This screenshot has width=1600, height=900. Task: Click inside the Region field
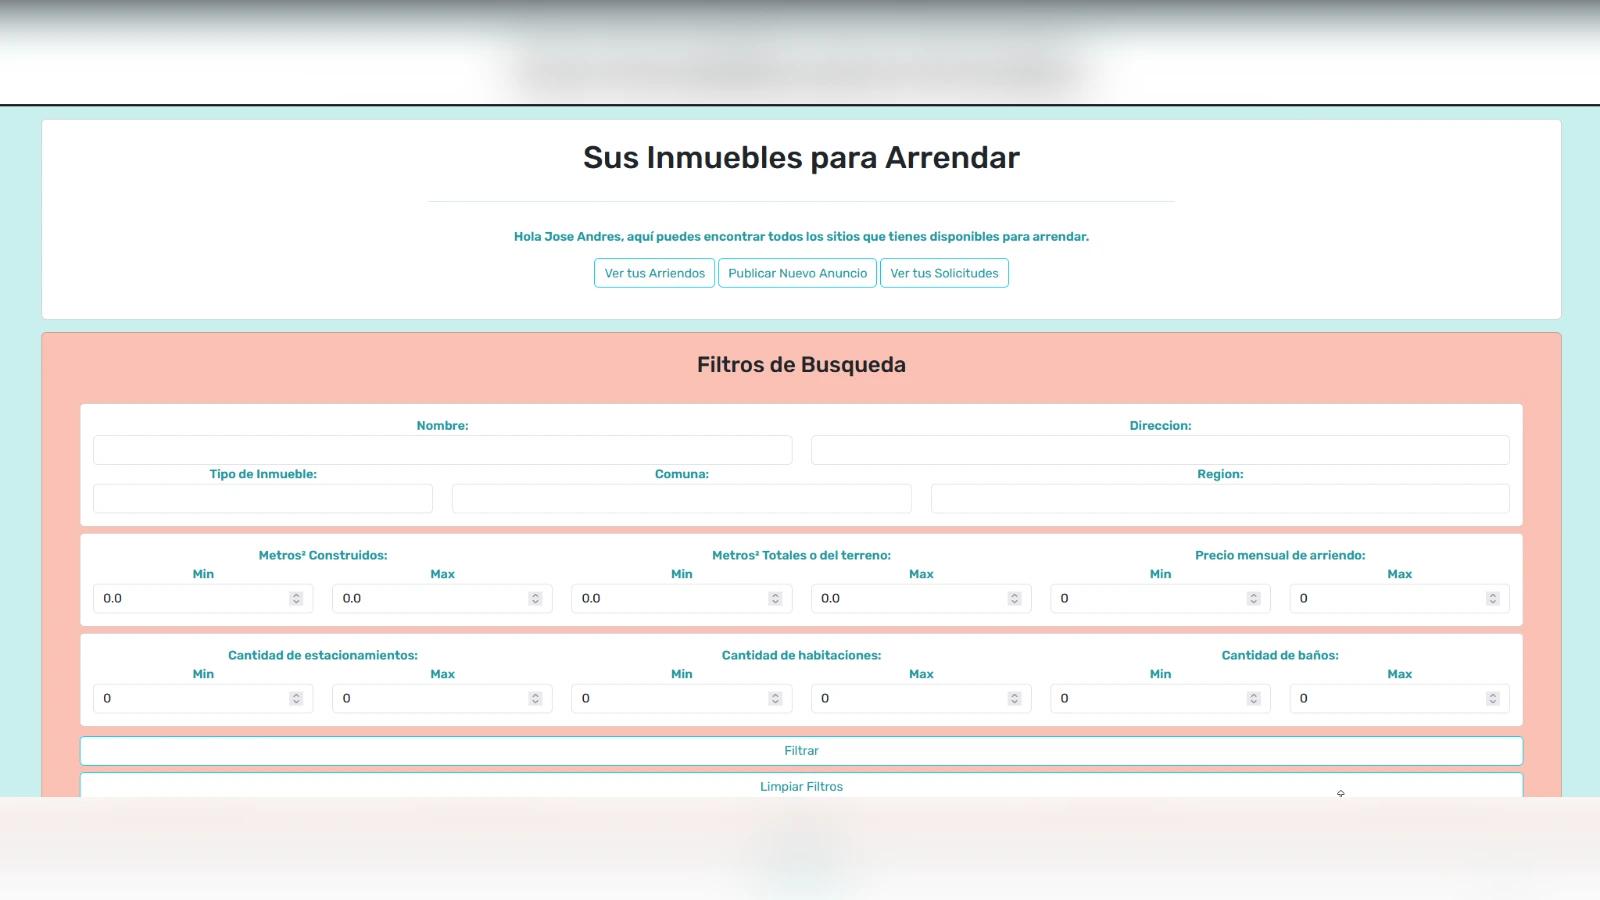pos(1220,498)
